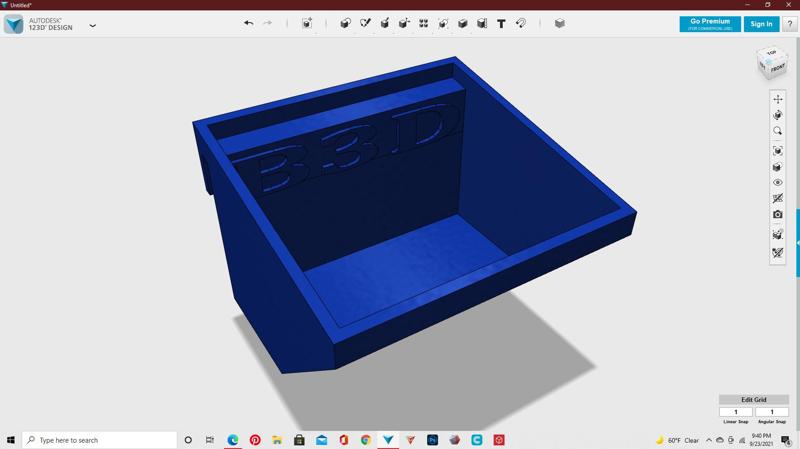The height and width of the screenshot is (449, 800).
Task: Open the Transform tool
Action: 307,23
